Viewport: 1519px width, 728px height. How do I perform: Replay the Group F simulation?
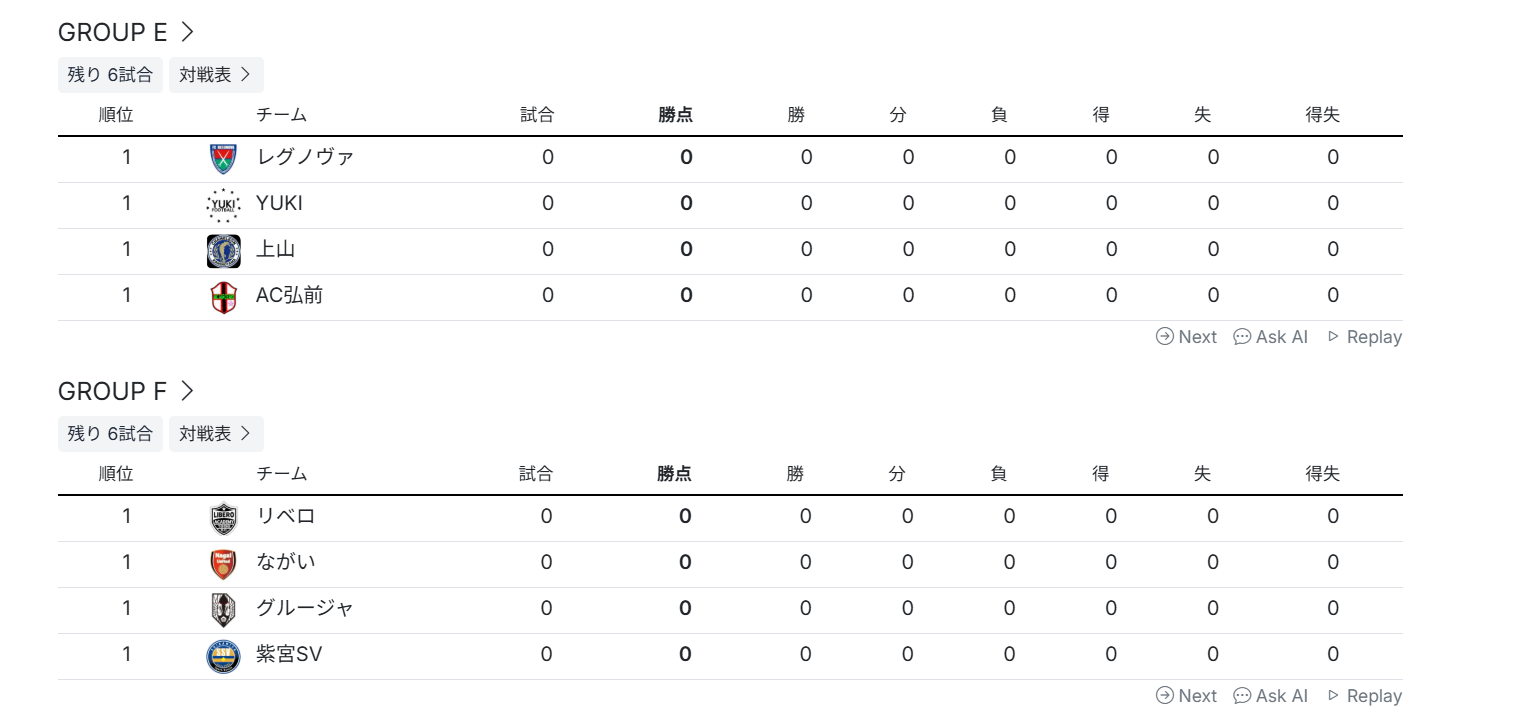click(1364, 696)
